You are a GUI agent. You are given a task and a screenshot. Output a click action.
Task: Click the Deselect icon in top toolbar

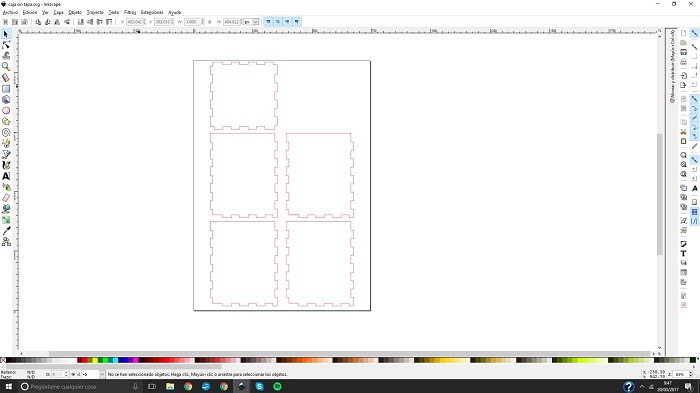25,21
